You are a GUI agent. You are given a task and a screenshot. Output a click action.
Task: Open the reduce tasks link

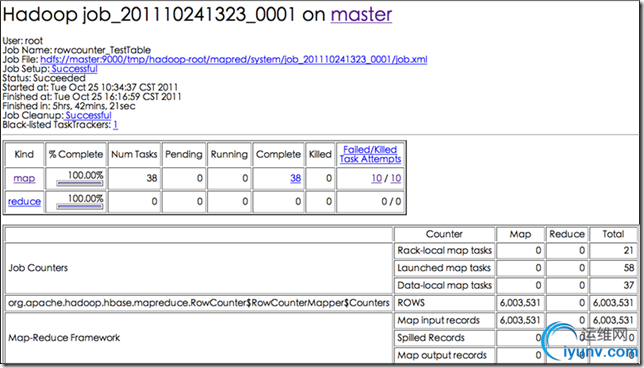coord(24,201)
